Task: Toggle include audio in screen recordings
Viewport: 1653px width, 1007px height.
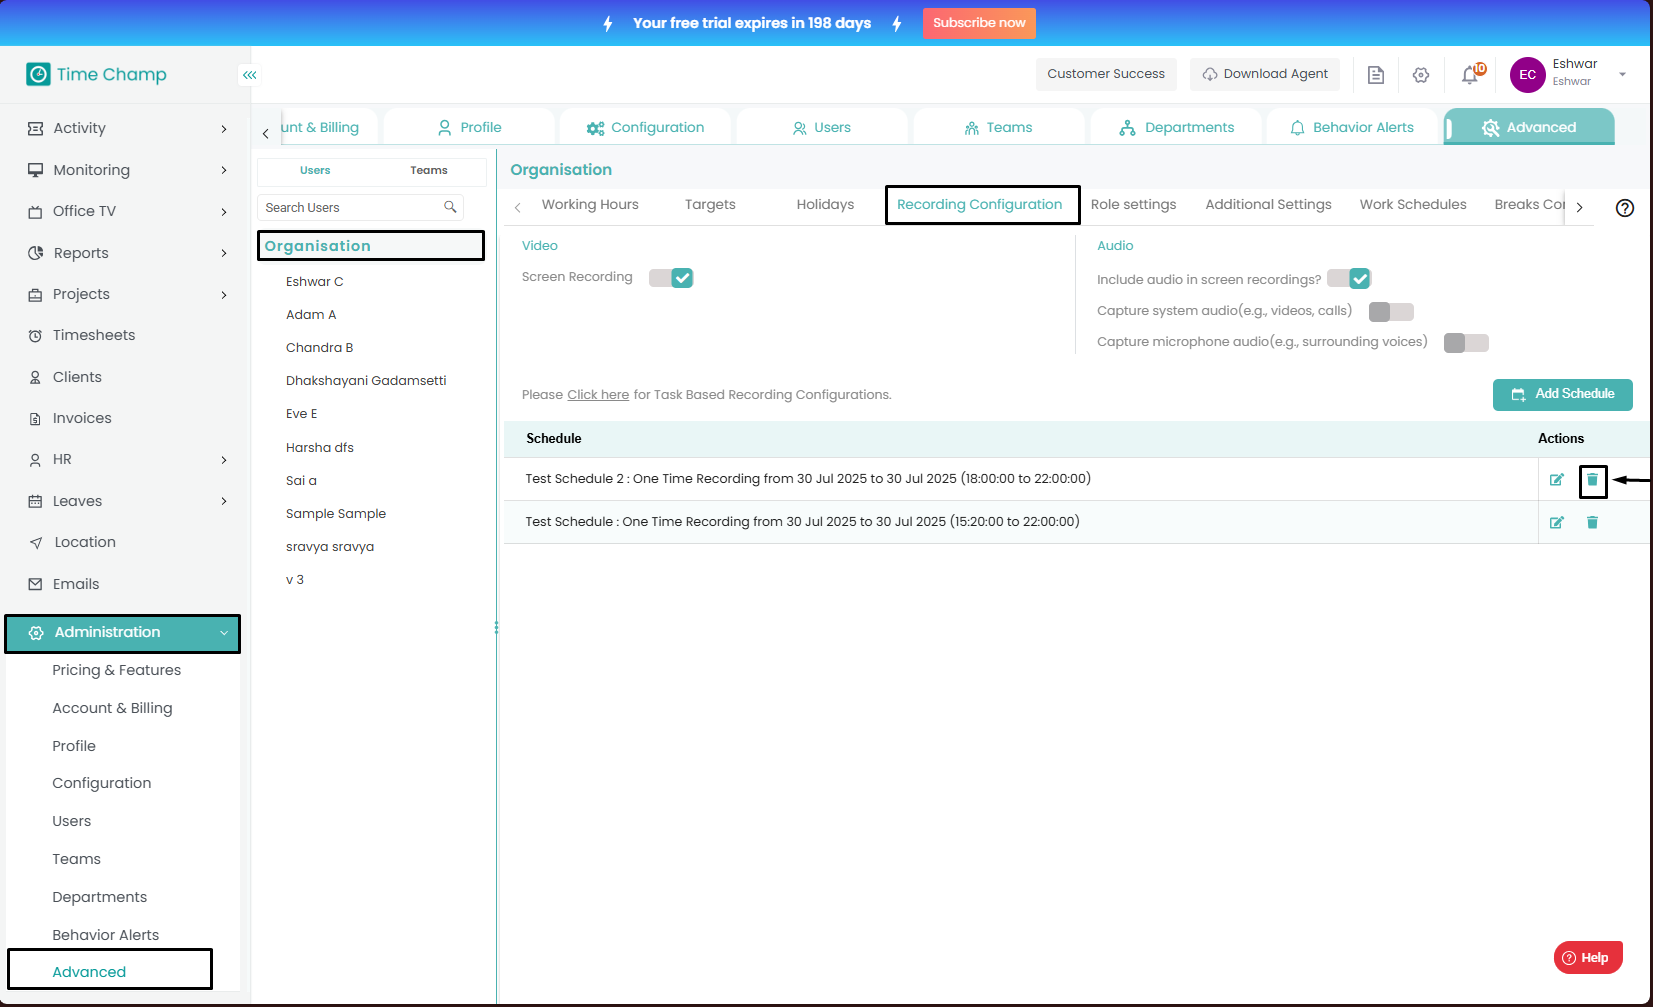Action: [x=1349, y=279]
